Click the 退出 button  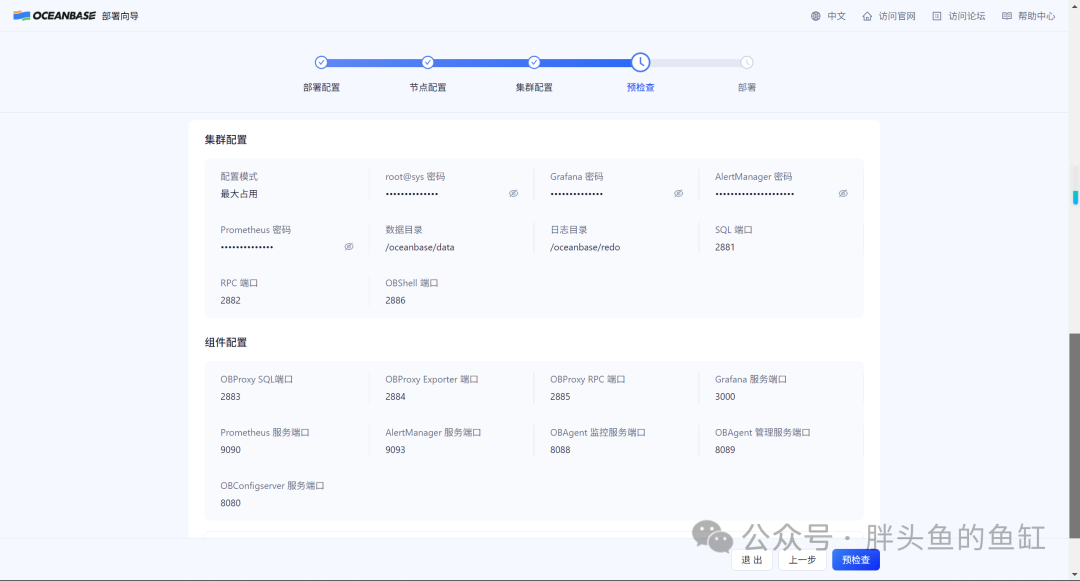point(752,560)
